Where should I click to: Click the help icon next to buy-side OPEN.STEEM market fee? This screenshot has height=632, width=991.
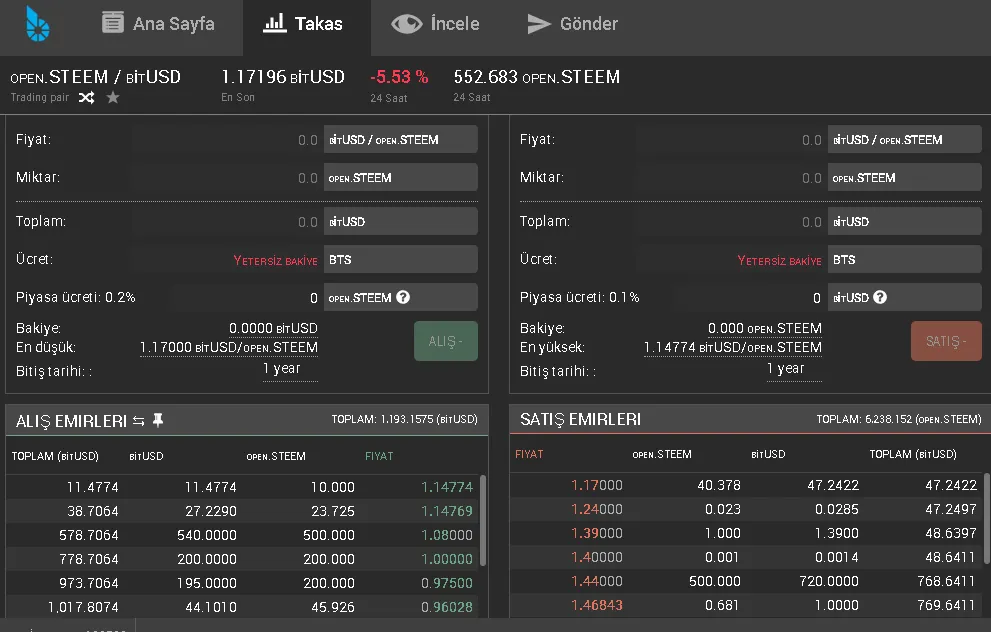(403, 297)
